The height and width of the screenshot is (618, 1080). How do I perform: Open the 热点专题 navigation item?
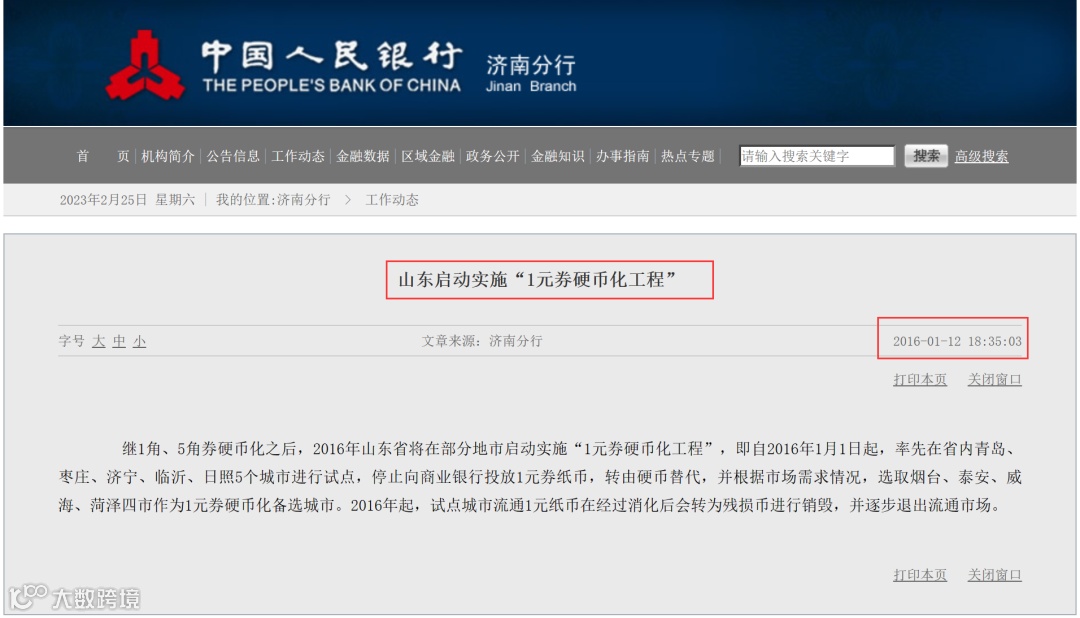click(688, 156)
